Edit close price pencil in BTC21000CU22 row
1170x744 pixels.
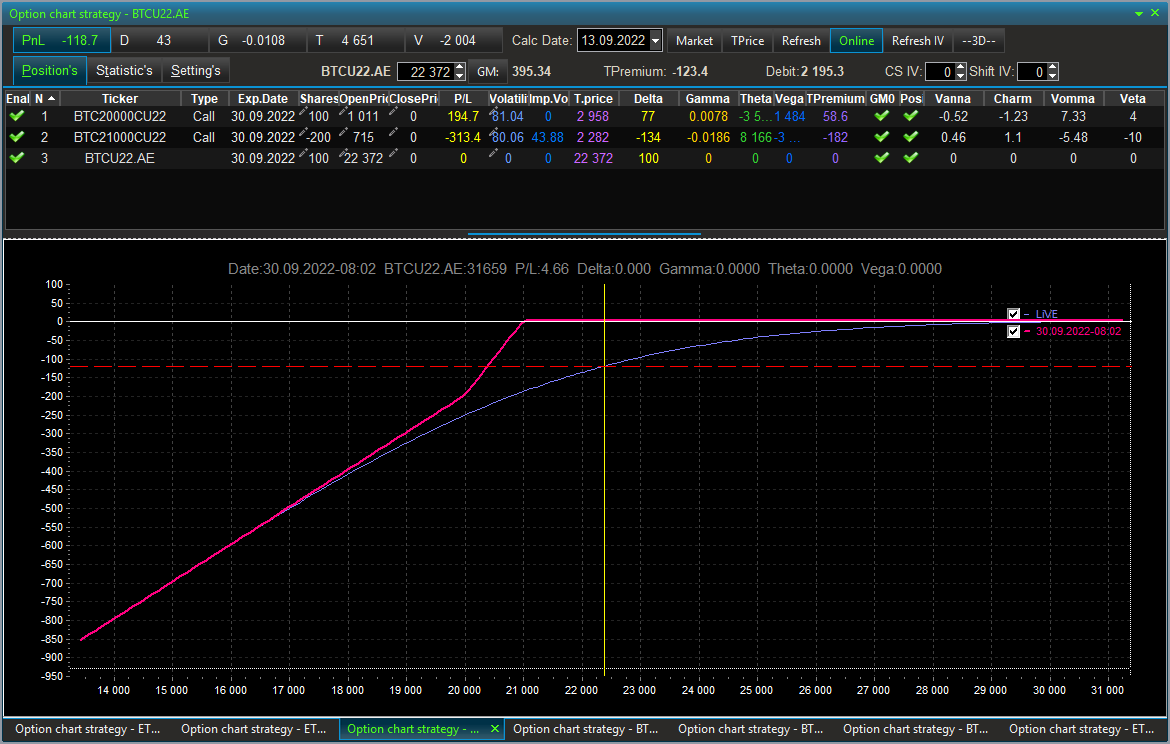click(393, 133)
